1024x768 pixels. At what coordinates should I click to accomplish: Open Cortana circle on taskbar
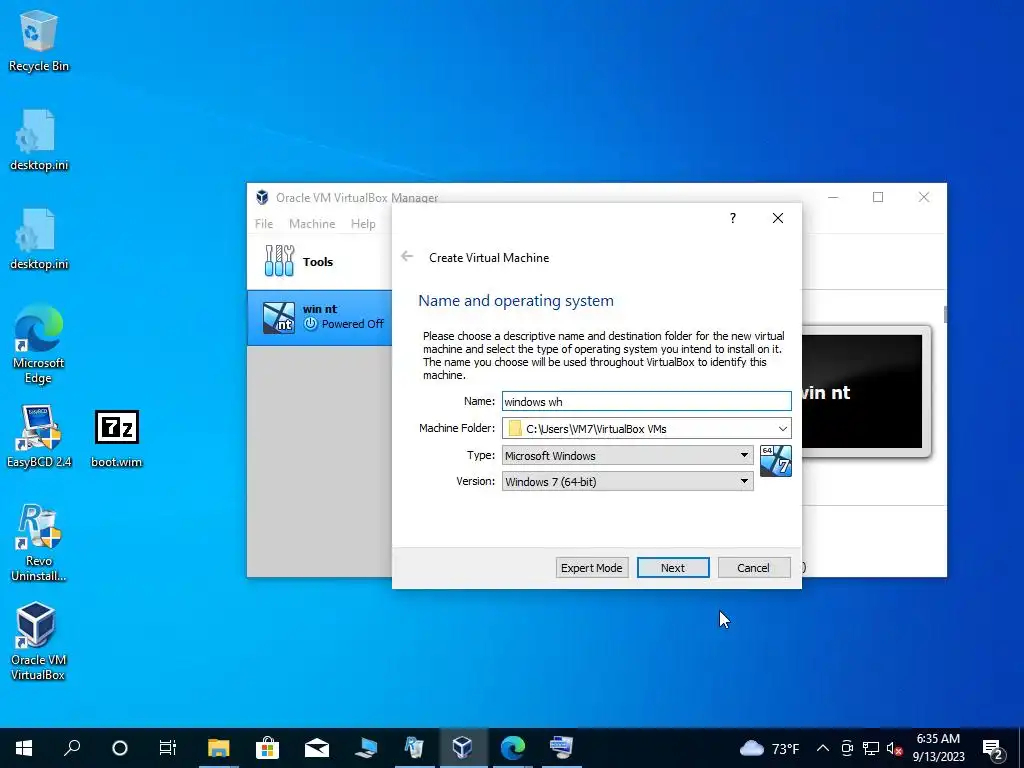pyautogui.click(x=120, y=748)
